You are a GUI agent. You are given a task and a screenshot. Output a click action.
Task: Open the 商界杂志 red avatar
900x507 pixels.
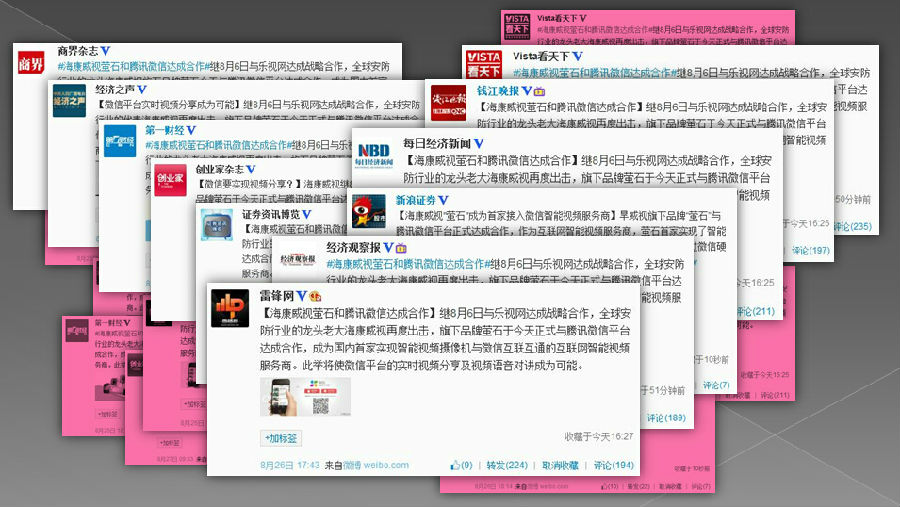coord(30,61)
